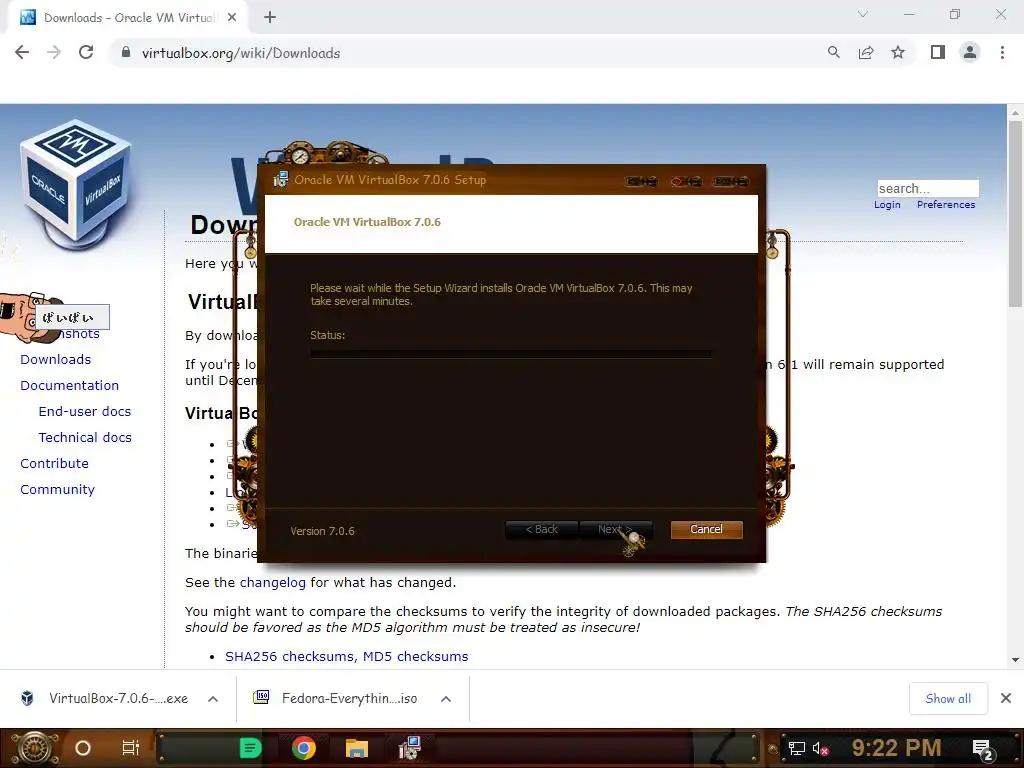Open Task View on the taskbar
Viewport: 1024px width, 768px height.
131,748
